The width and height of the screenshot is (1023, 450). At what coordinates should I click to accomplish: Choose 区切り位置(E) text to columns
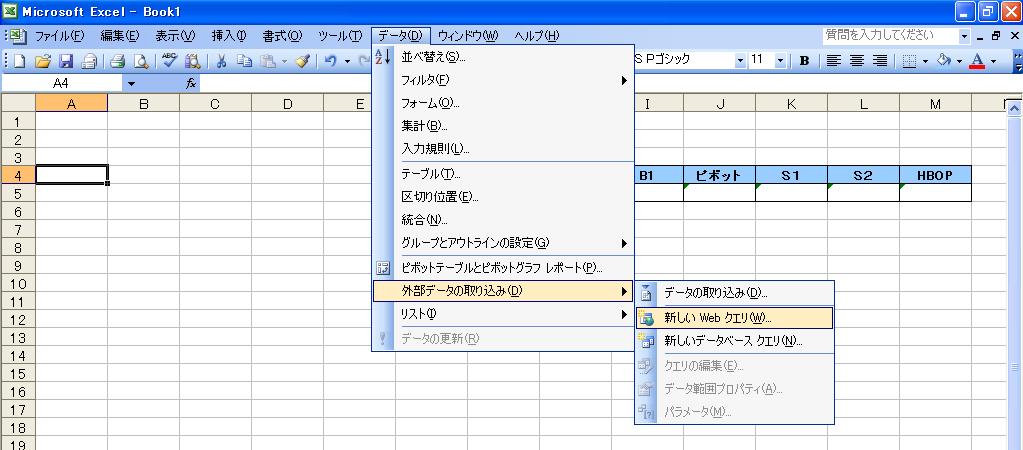[503, 197]
